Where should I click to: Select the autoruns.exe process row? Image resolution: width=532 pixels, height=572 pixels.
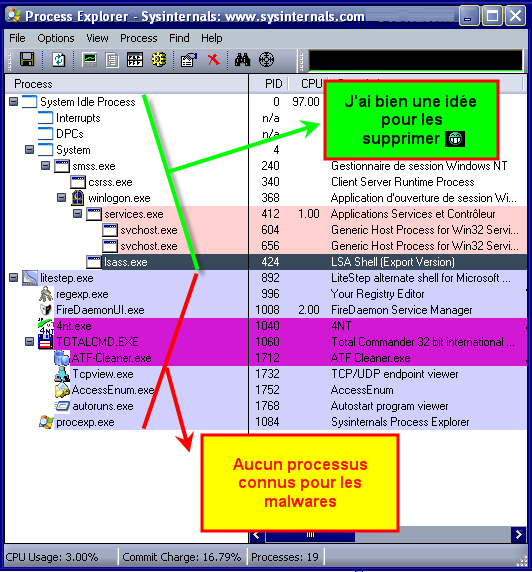266,406
